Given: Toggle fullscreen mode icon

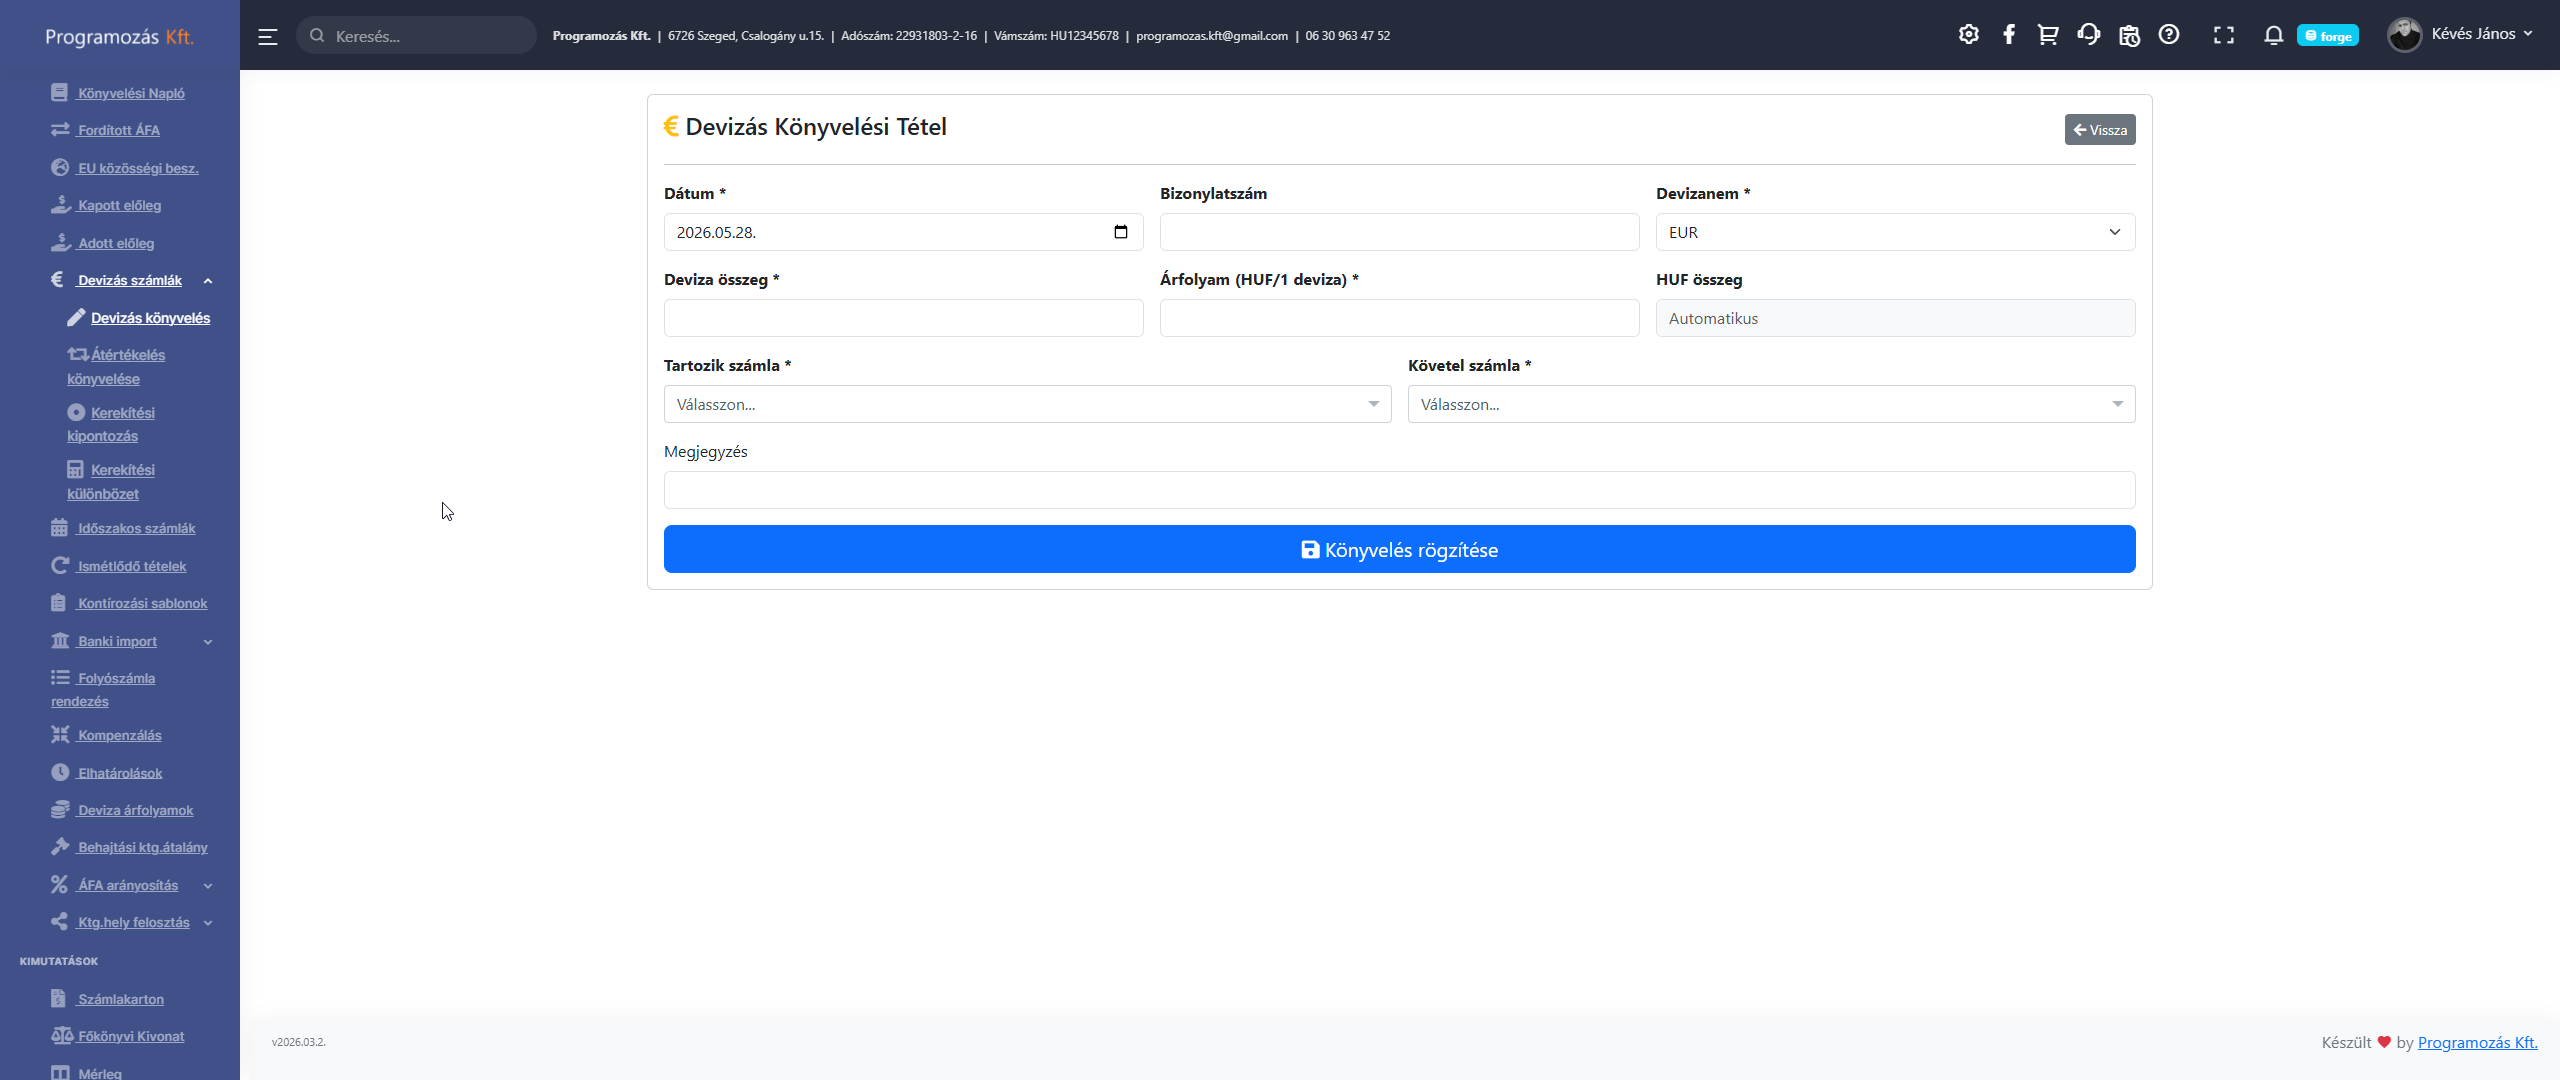Looking at the screenshot, I should coord(2223,35).
